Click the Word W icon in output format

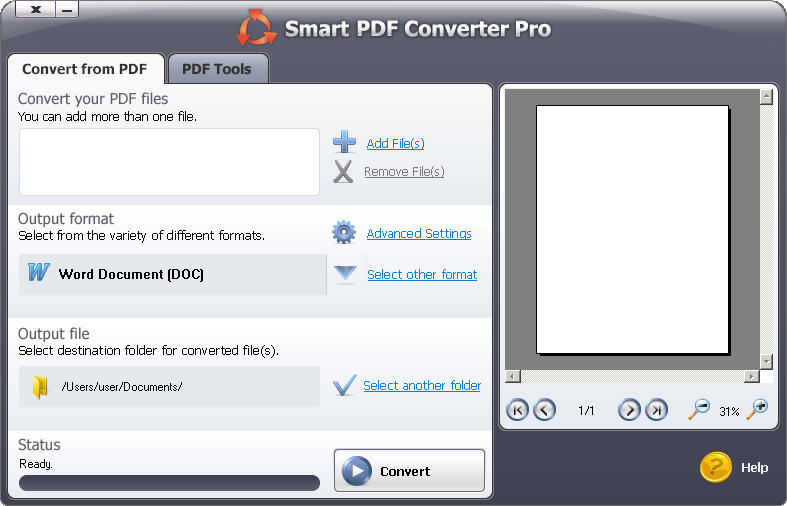tap(39, 273)
